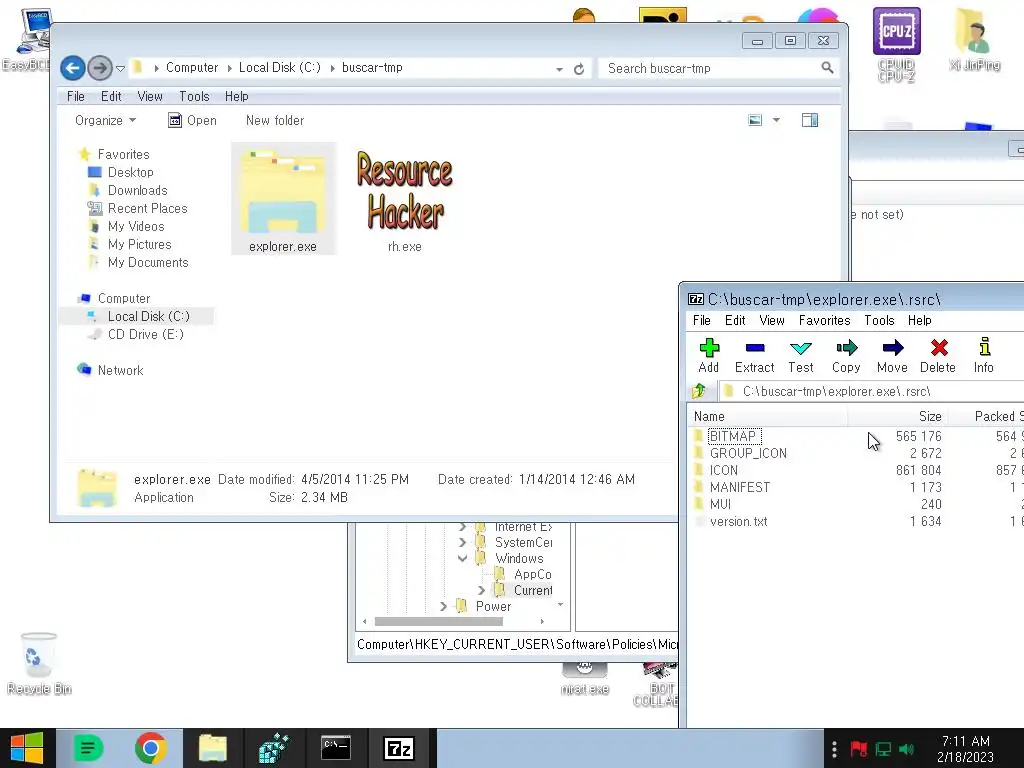
Task: Click the Open button in Explorer toolbar
Action: [193, 120]
